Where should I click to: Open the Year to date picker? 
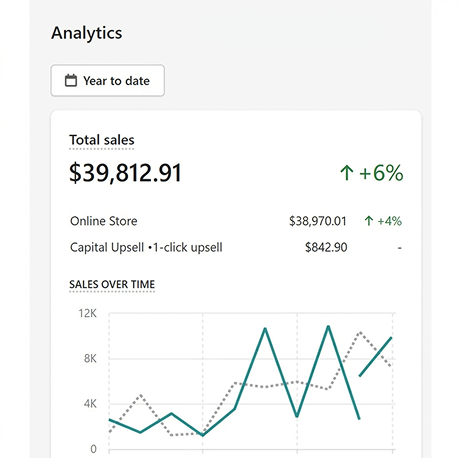tap(107, 81)
